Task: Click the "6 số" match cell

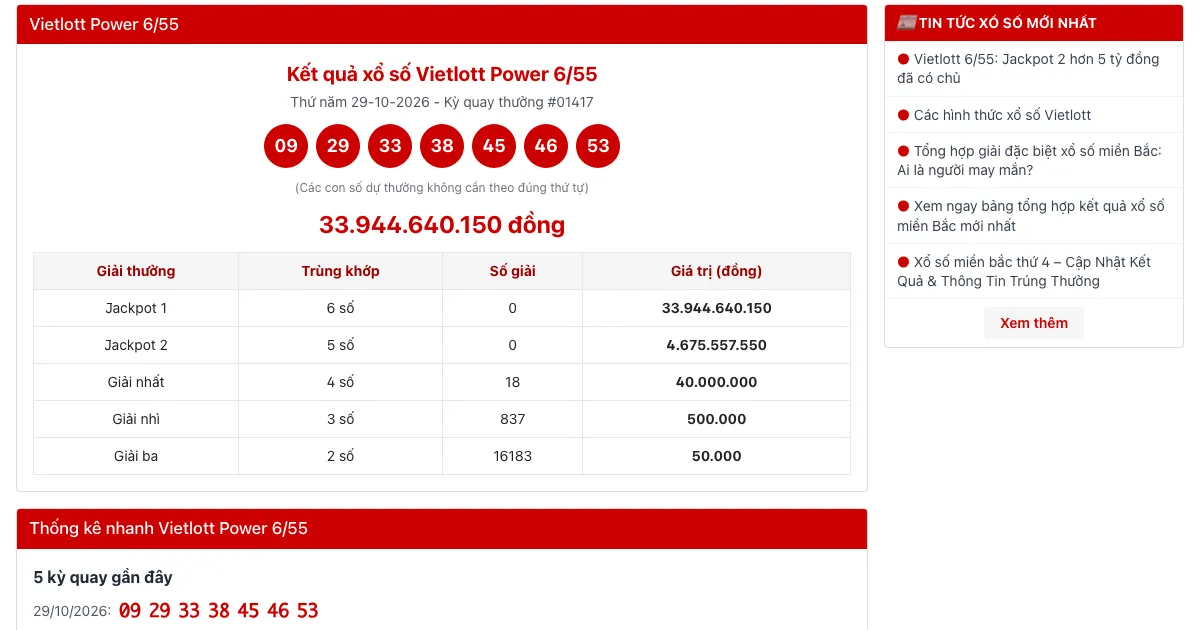Action: [x=341, y=308]
